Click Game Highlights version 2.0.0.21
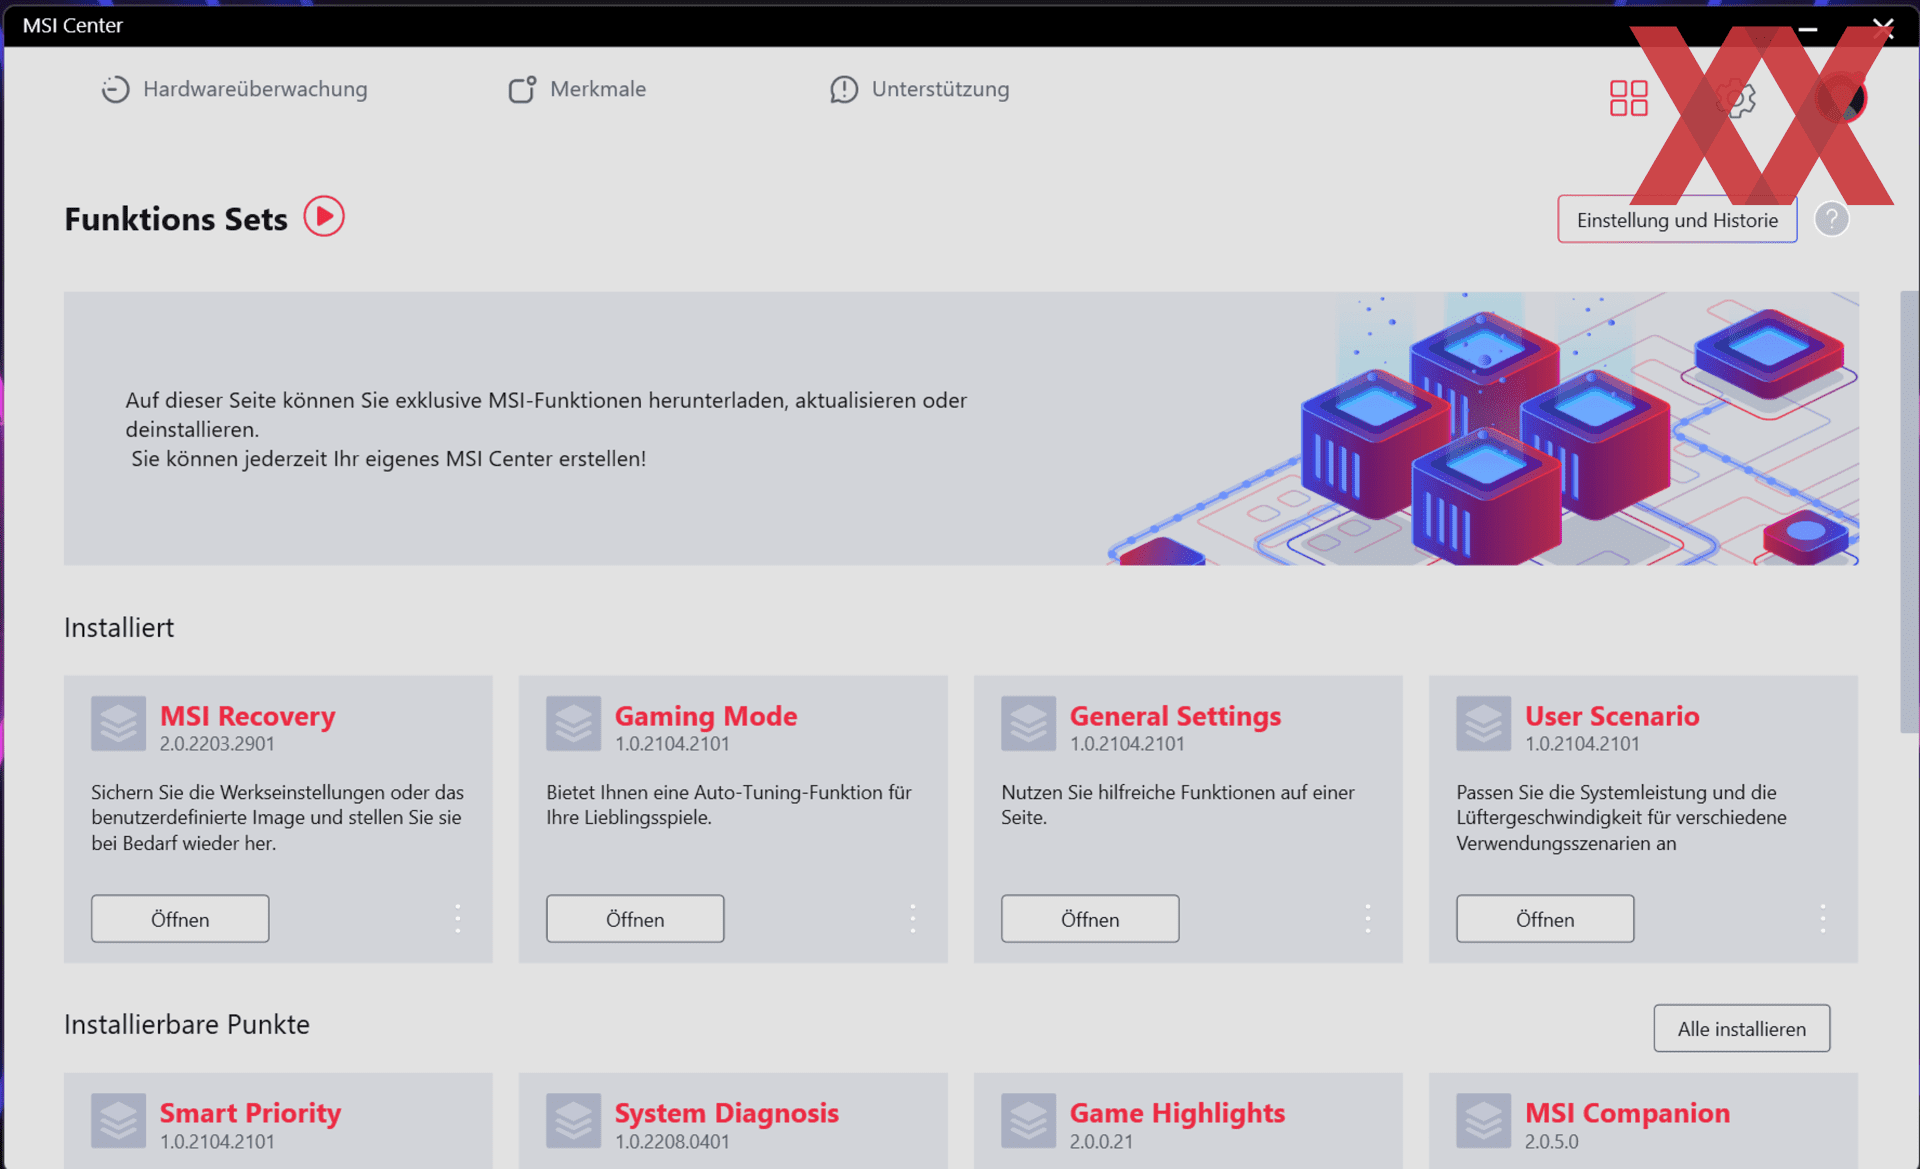1920x1169 pixels. 1101,1141
